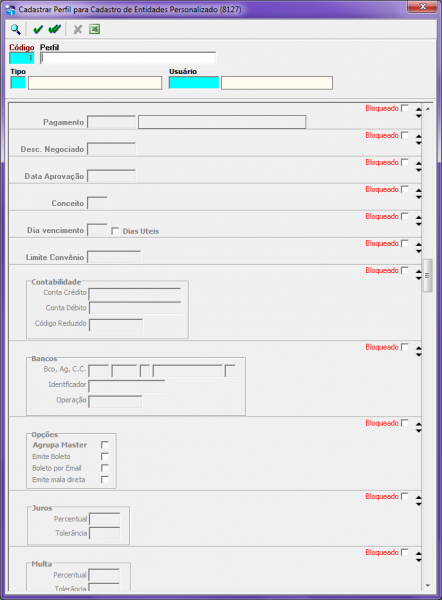Viewport: 442px width, 600px height.
Task: Click the up/down reorder arrows for Bancos section
Action: coord(418,351)
